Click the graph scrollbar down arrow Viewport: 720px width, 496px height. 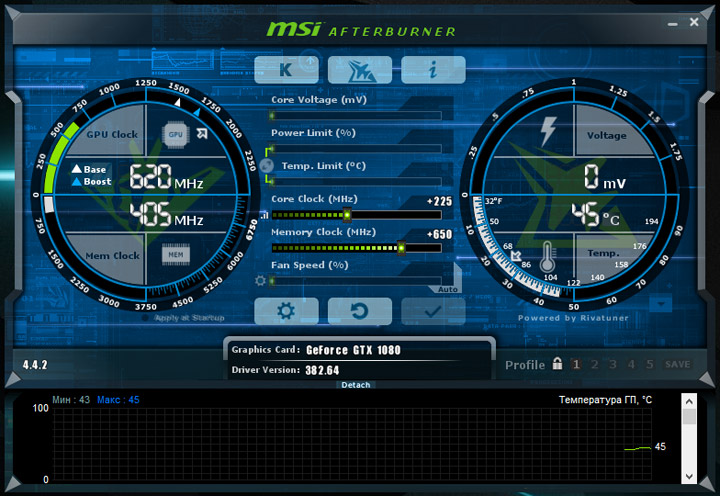689,476
